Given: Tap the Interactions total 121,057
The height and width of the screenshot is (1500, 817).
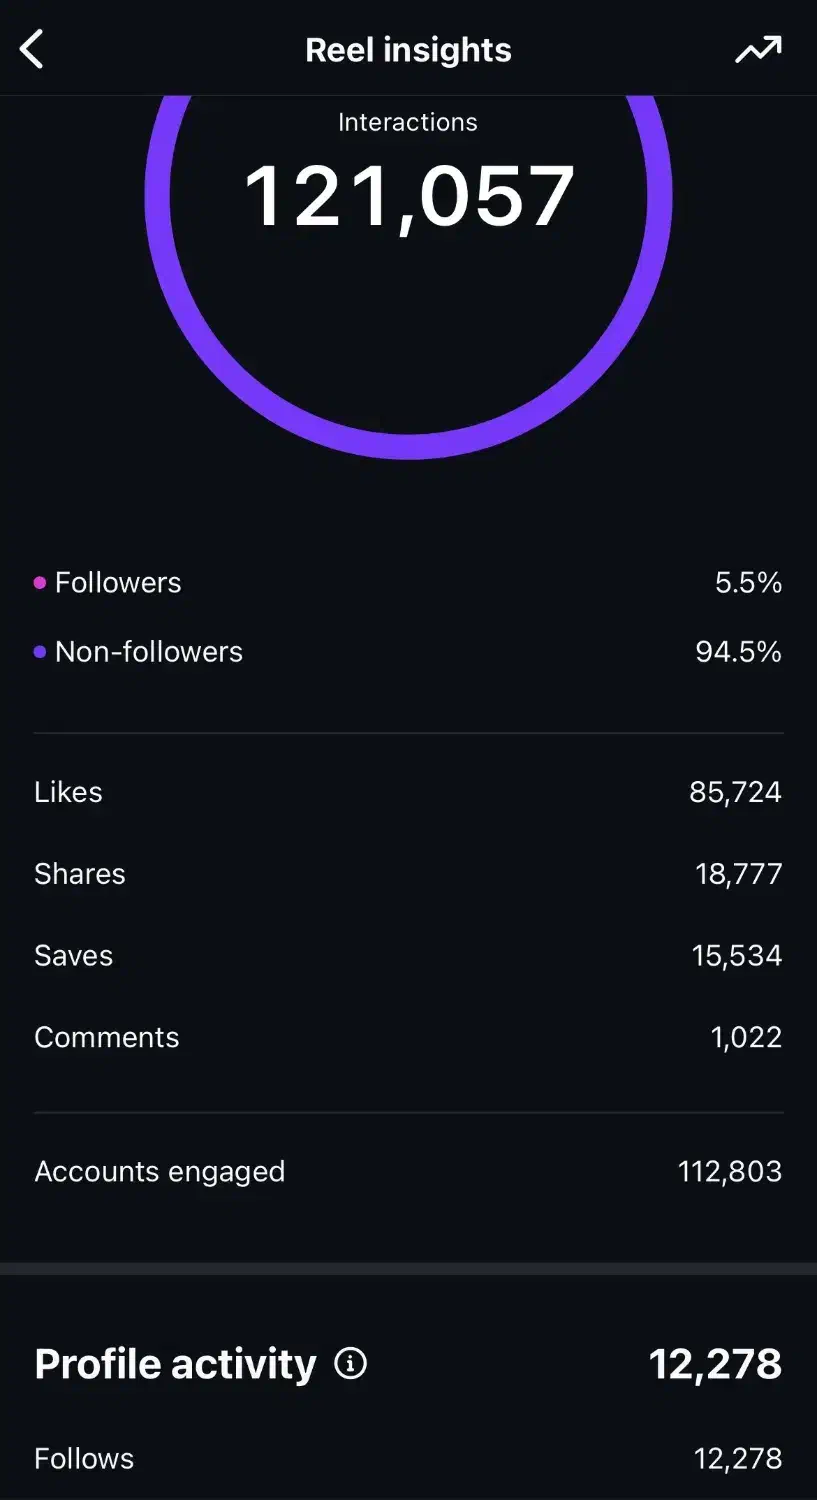Looking at the screenshot, I should [409, 197].
